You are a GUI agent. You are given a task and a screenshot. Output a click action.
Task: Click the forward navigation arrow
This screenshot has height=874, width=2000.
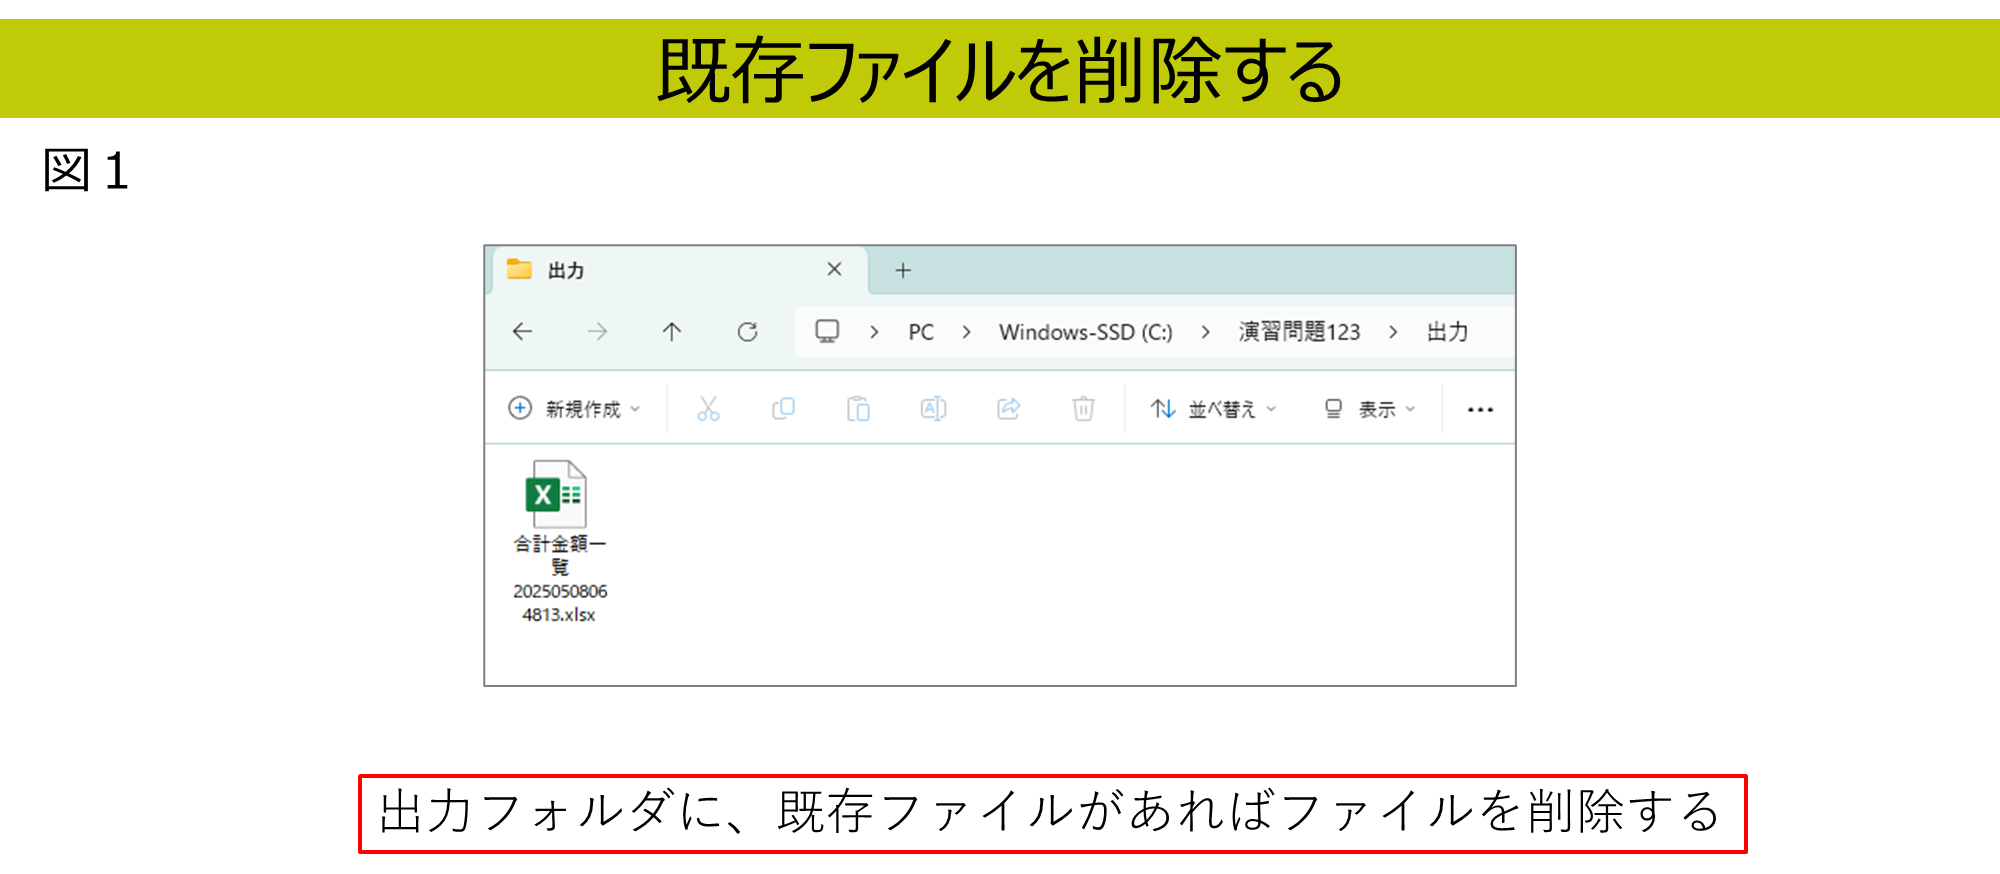(597, 332)
